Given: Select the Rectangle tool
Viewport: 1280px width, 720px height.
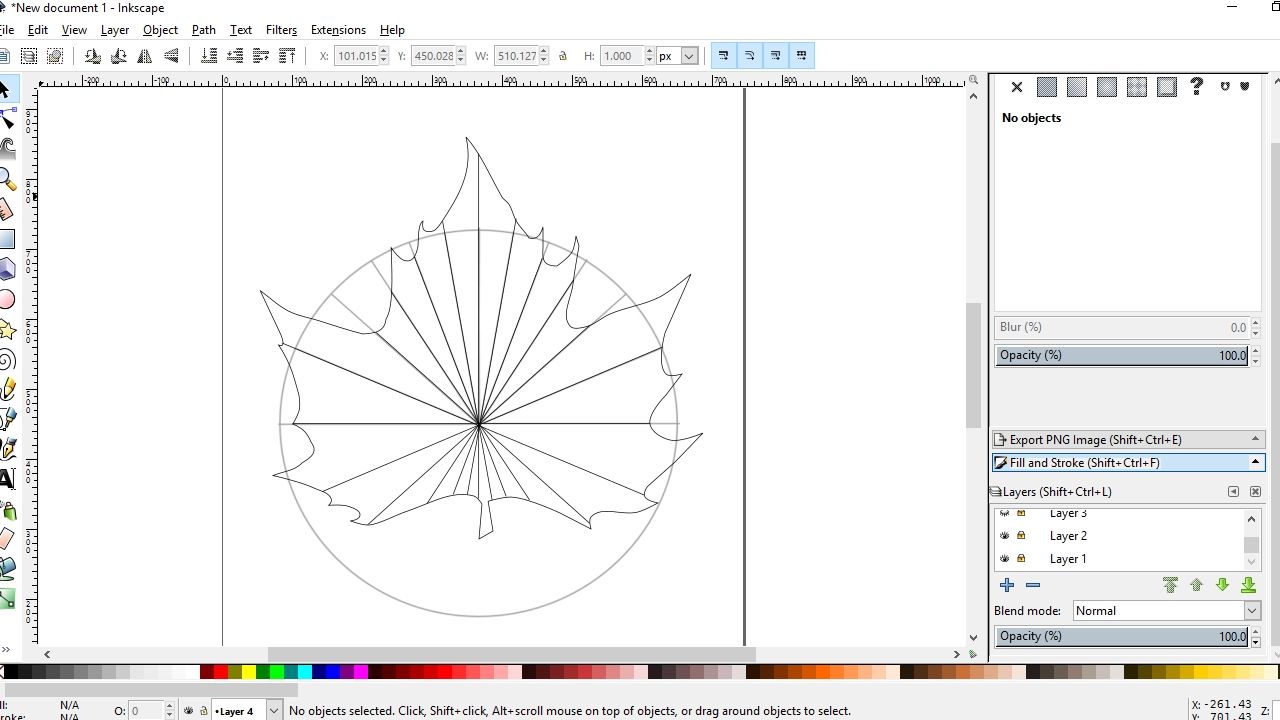Looking at the screenshot, I should [x=12, y=240].
